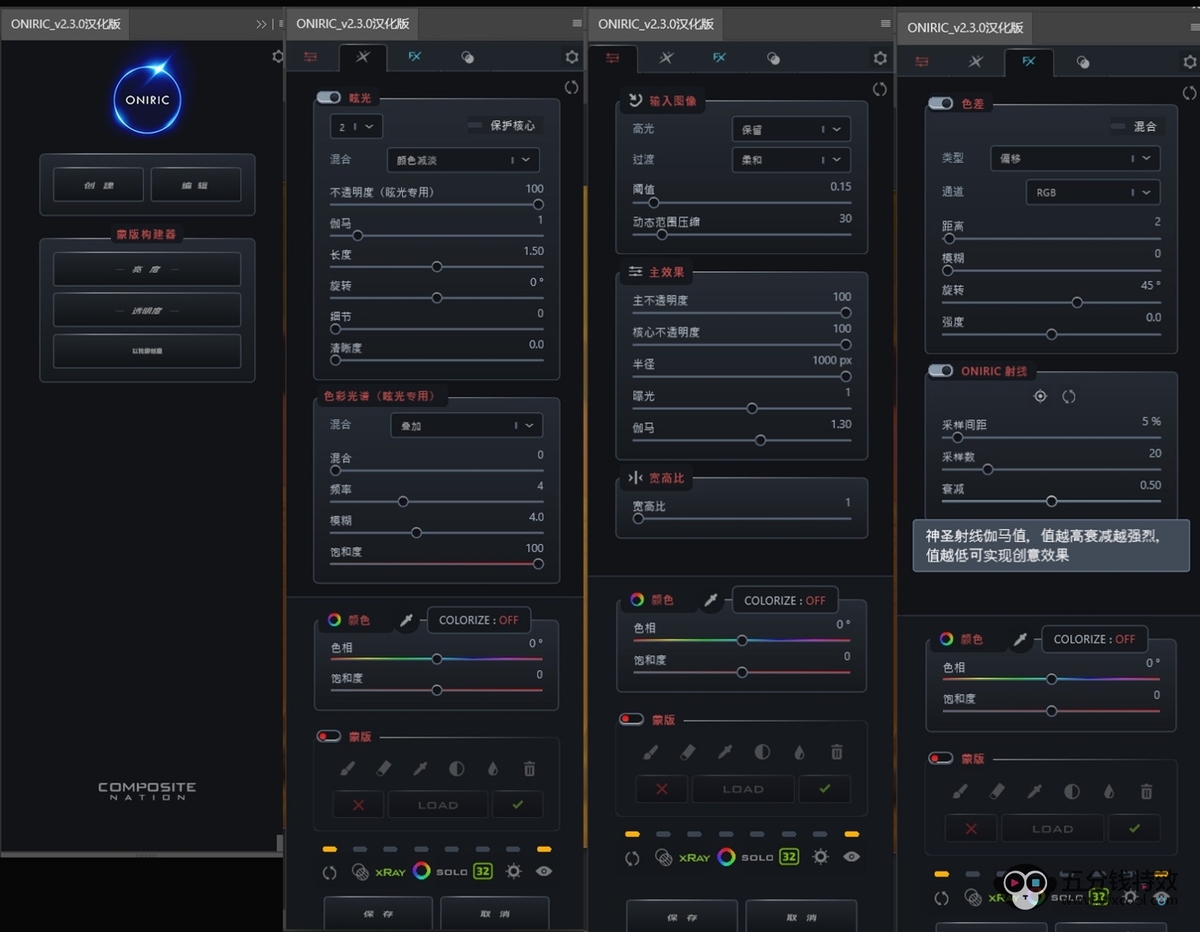Click the reset arrows icon under ONIRIC 射线
This screenshot has width=1200, height=932.
pyautogui.click(x=1069, y=396)
